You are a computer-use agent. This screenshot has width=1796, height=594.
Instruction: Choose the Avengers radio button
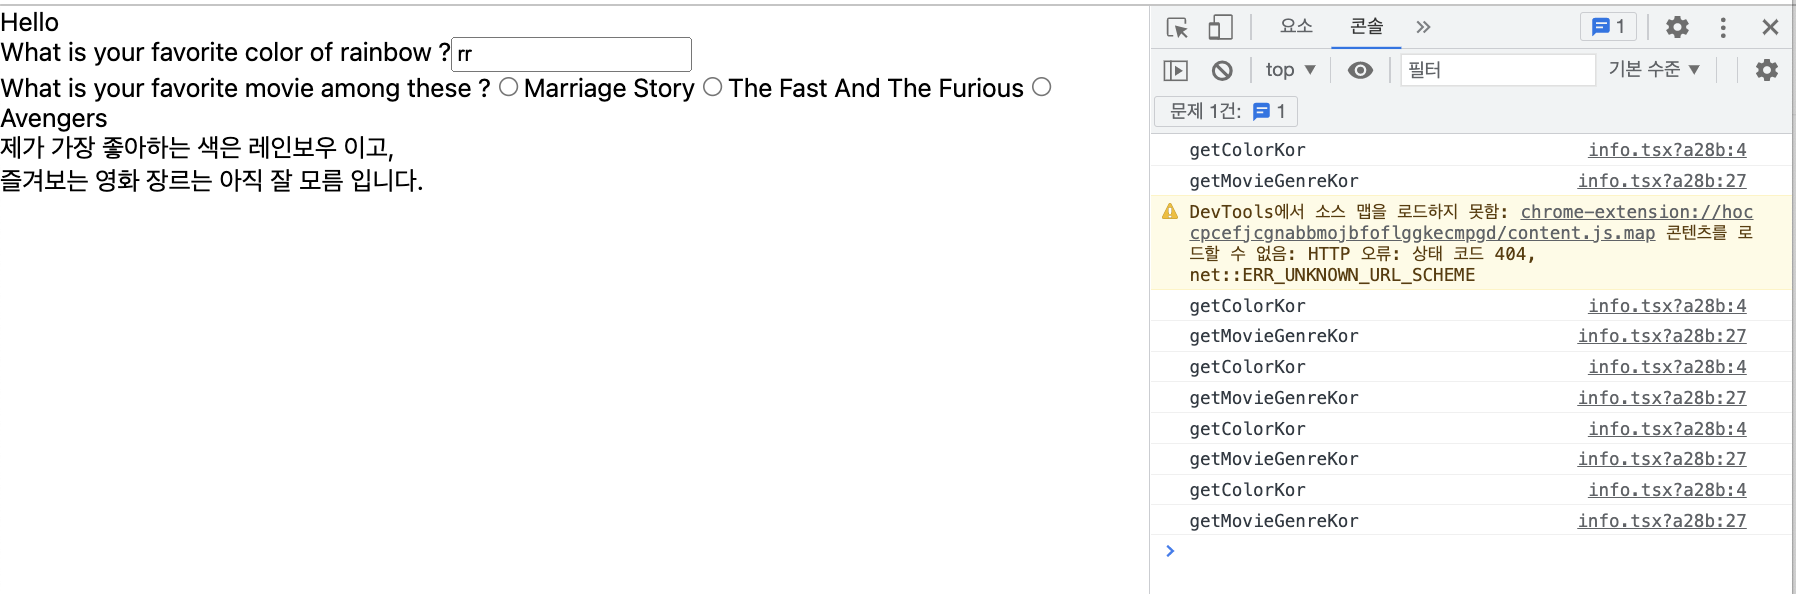tap(1041, 87)
